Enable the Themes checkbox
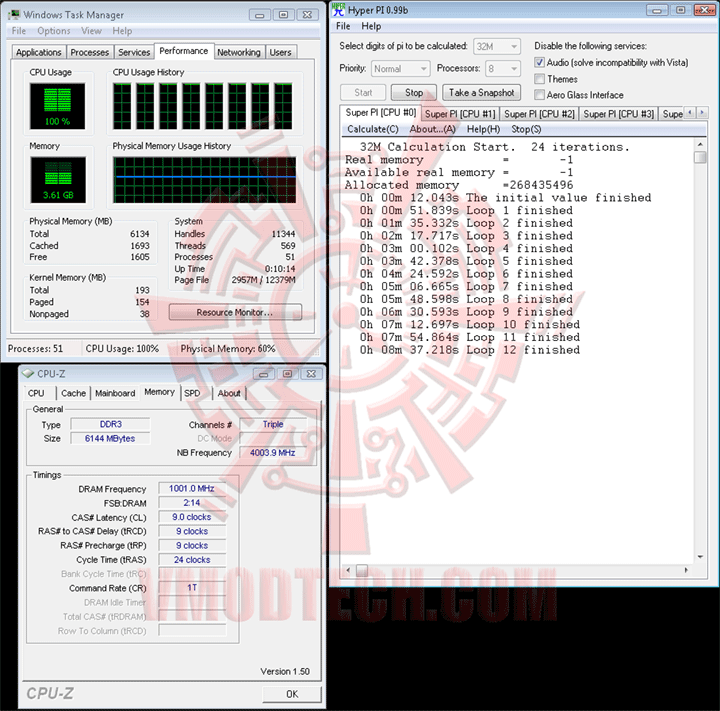 click(540, 79)
